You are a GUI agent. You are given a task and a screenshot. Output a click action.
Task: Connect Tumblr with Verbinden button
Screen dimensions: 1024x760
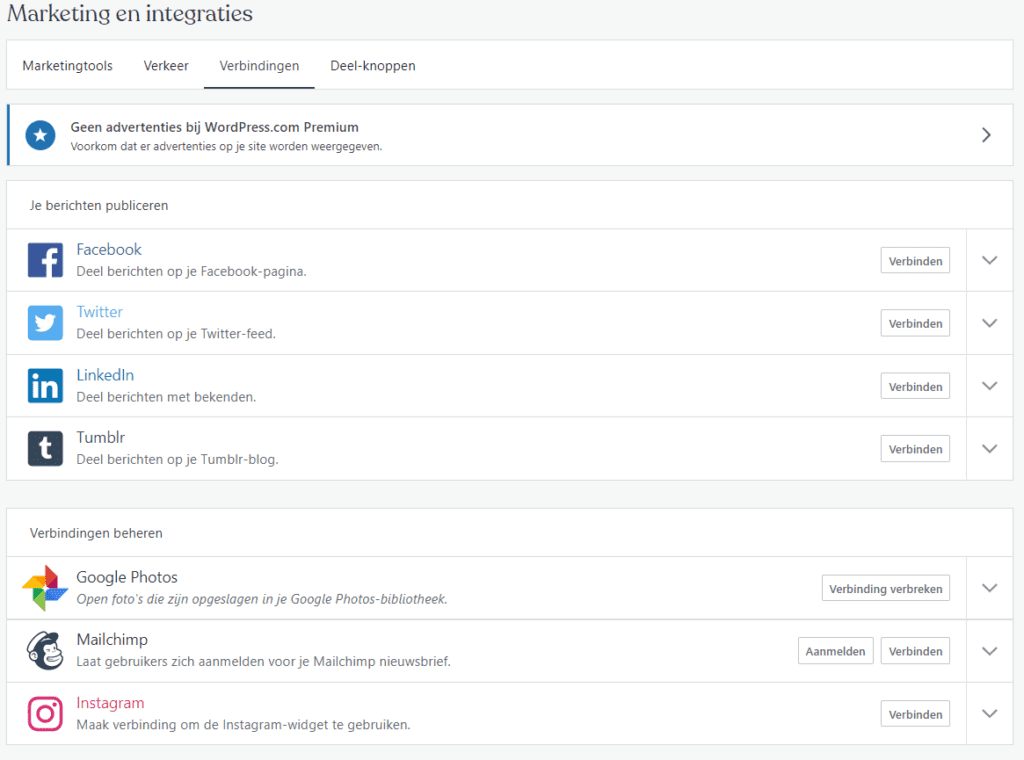tap(915, 449)
